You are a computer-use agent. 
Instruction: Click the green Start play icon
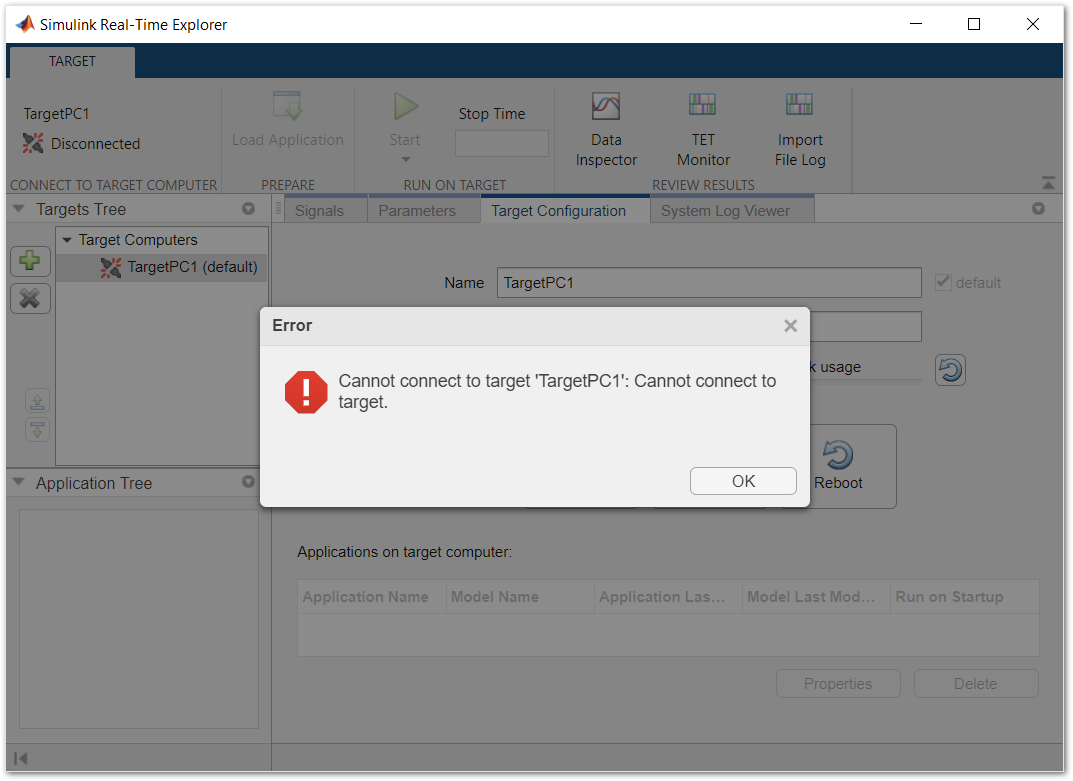406,106
